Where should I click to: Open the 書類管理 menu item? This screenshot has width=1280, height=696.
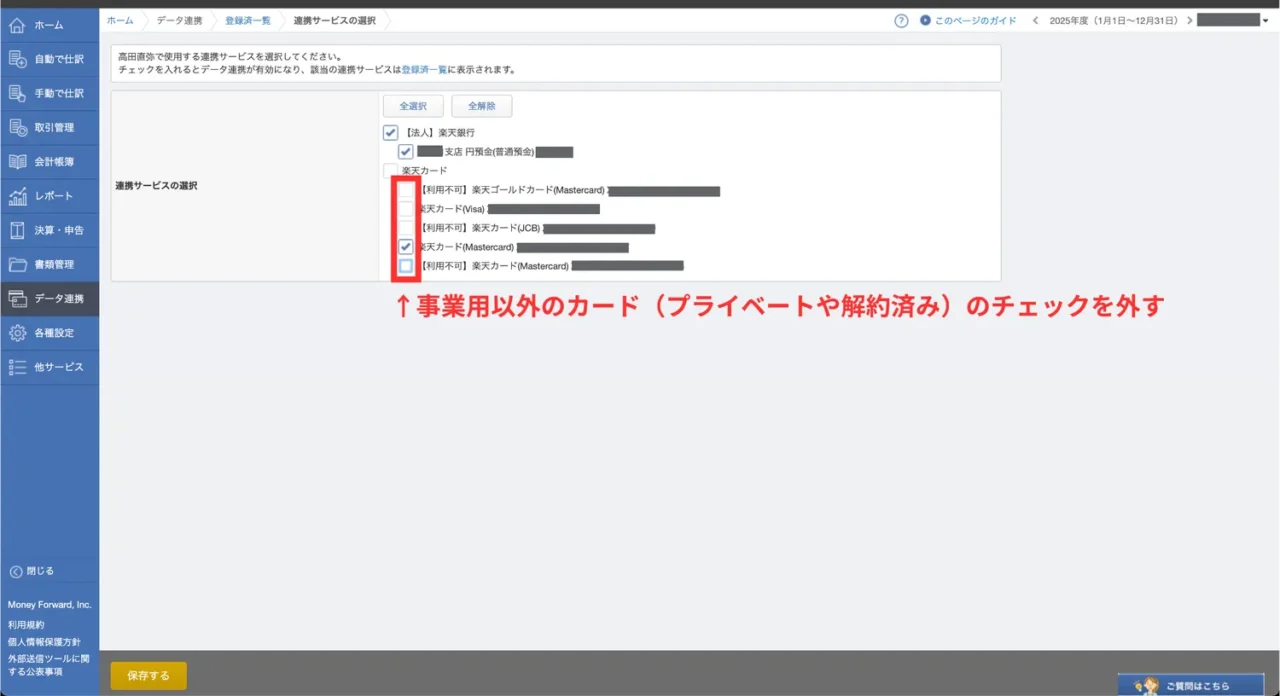click(50, 264)
